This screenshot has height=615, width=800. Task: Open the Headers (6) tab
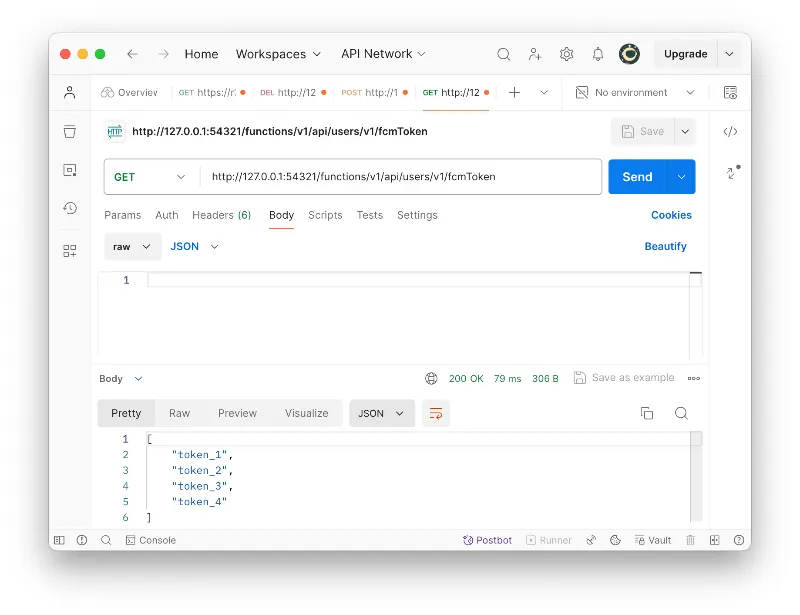(221, 215)
